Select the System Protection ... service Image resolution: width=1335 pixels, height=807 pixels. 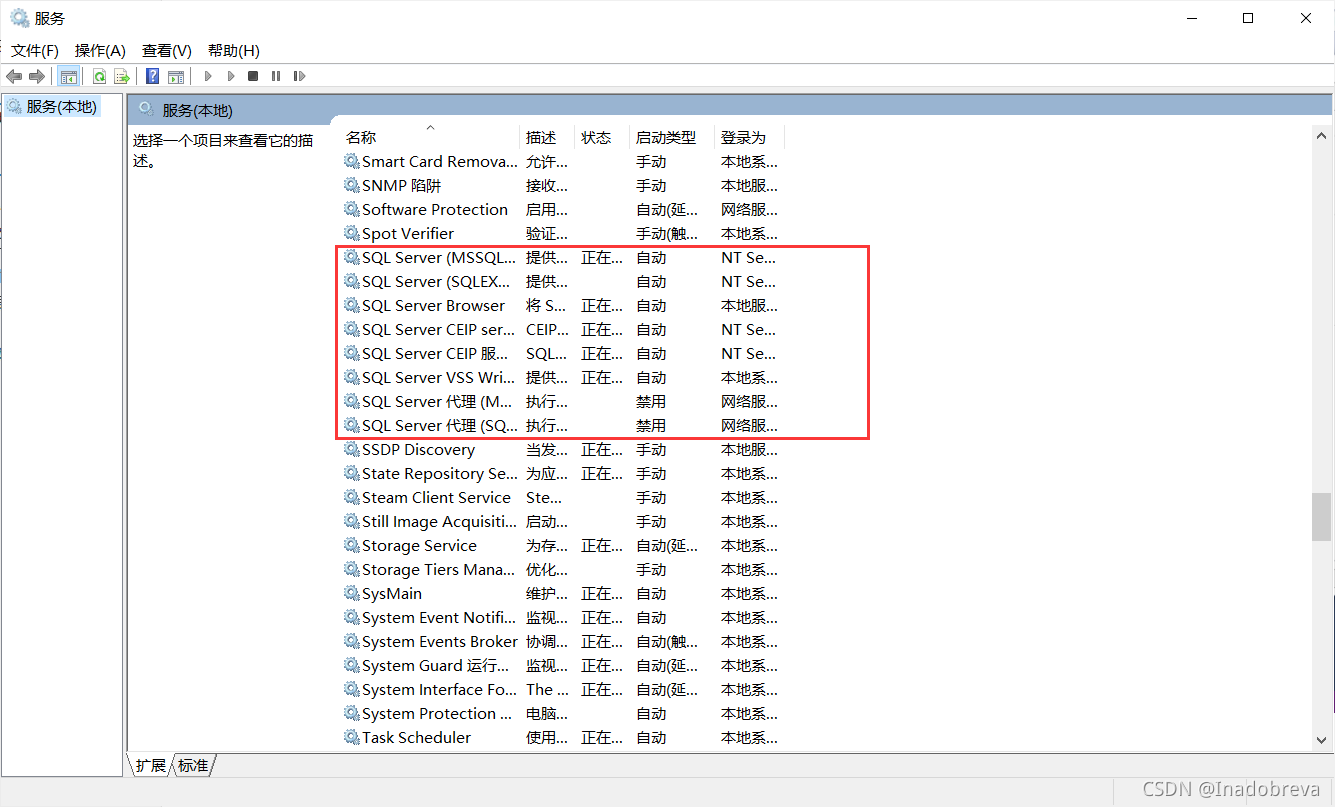[x=561, y=713]
